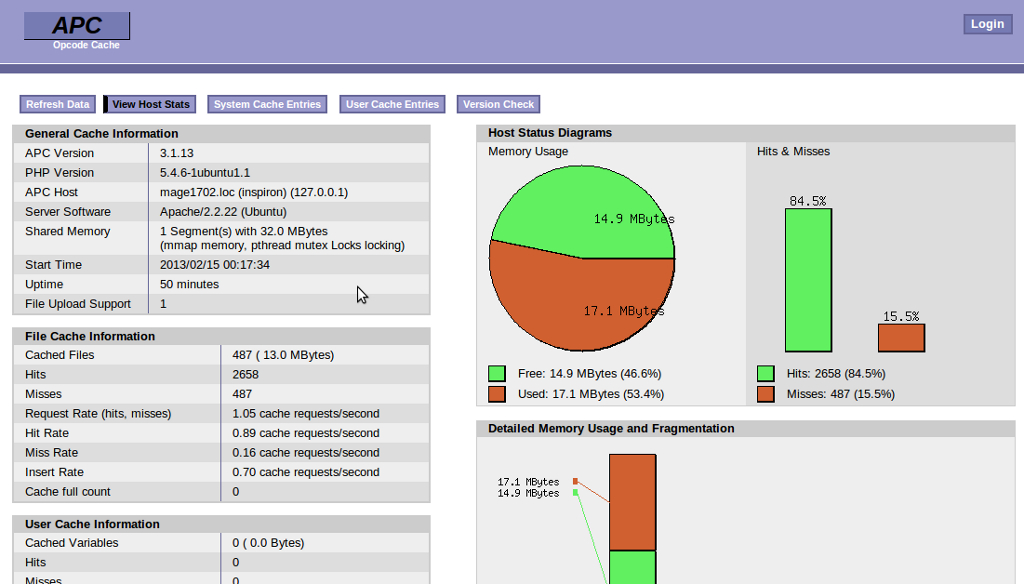Click the Refresh Data button
Screen dimensions: 1024x584
point(58,104)
